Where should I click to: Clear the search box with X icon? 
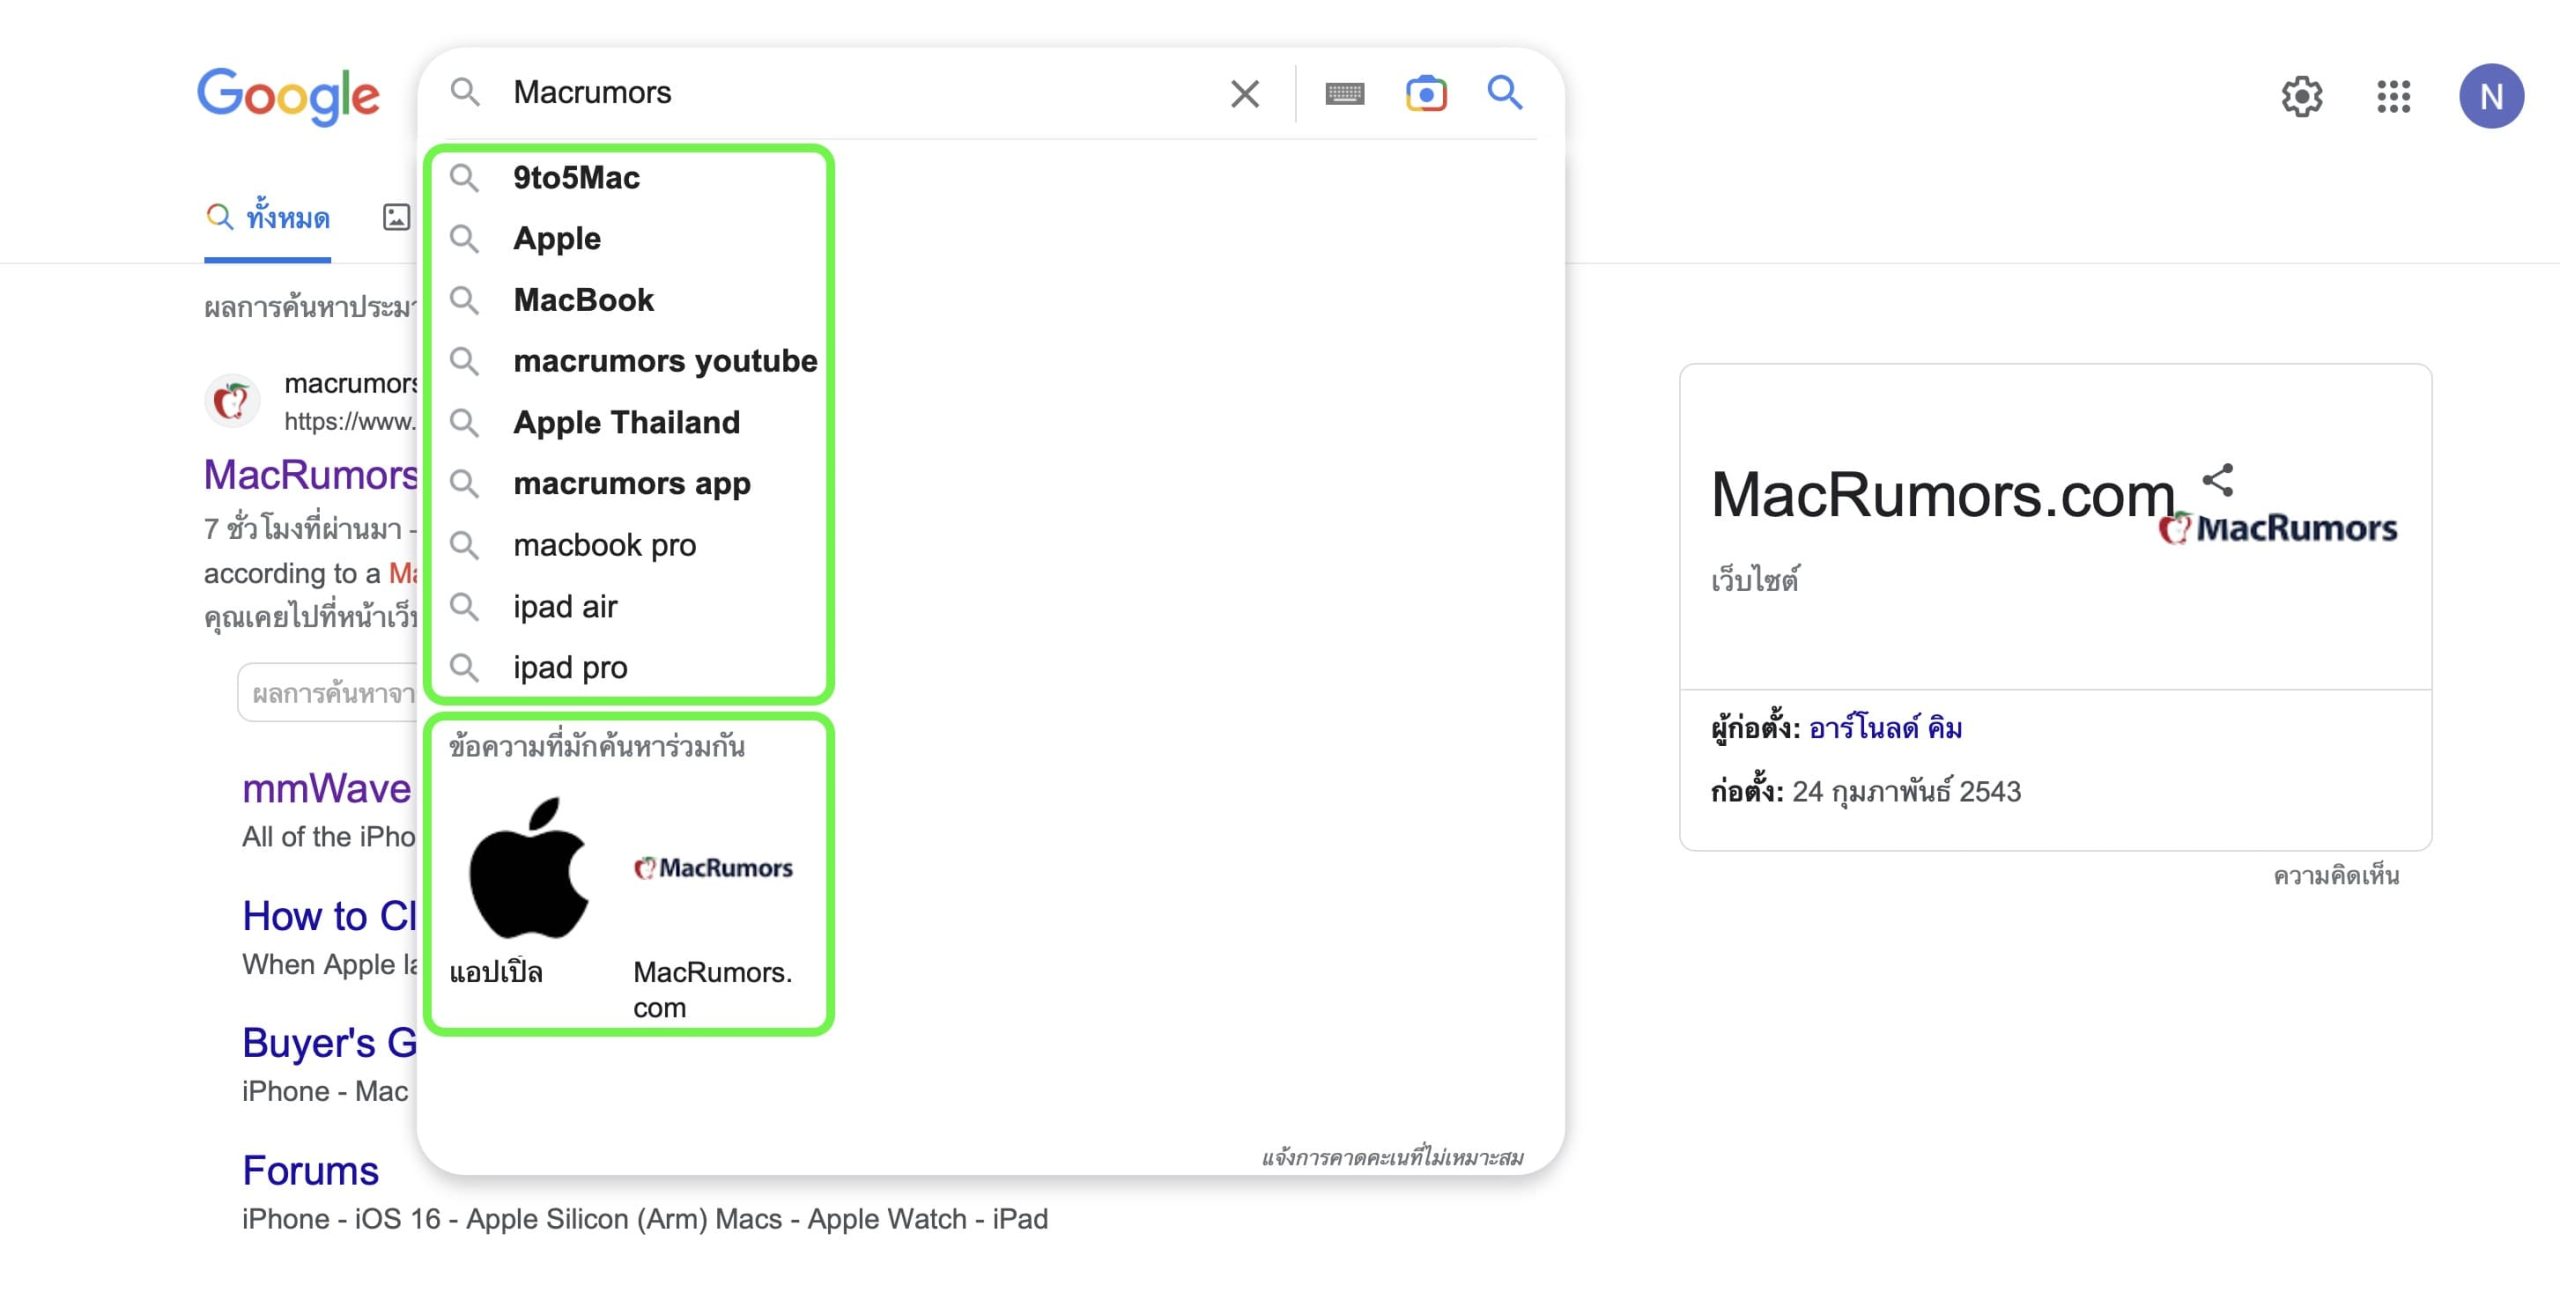(1244, 94)
